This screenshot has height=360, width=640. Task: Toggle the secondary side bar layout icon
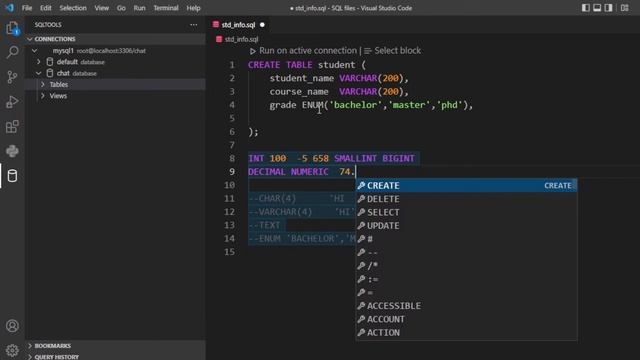coord(608,8)
